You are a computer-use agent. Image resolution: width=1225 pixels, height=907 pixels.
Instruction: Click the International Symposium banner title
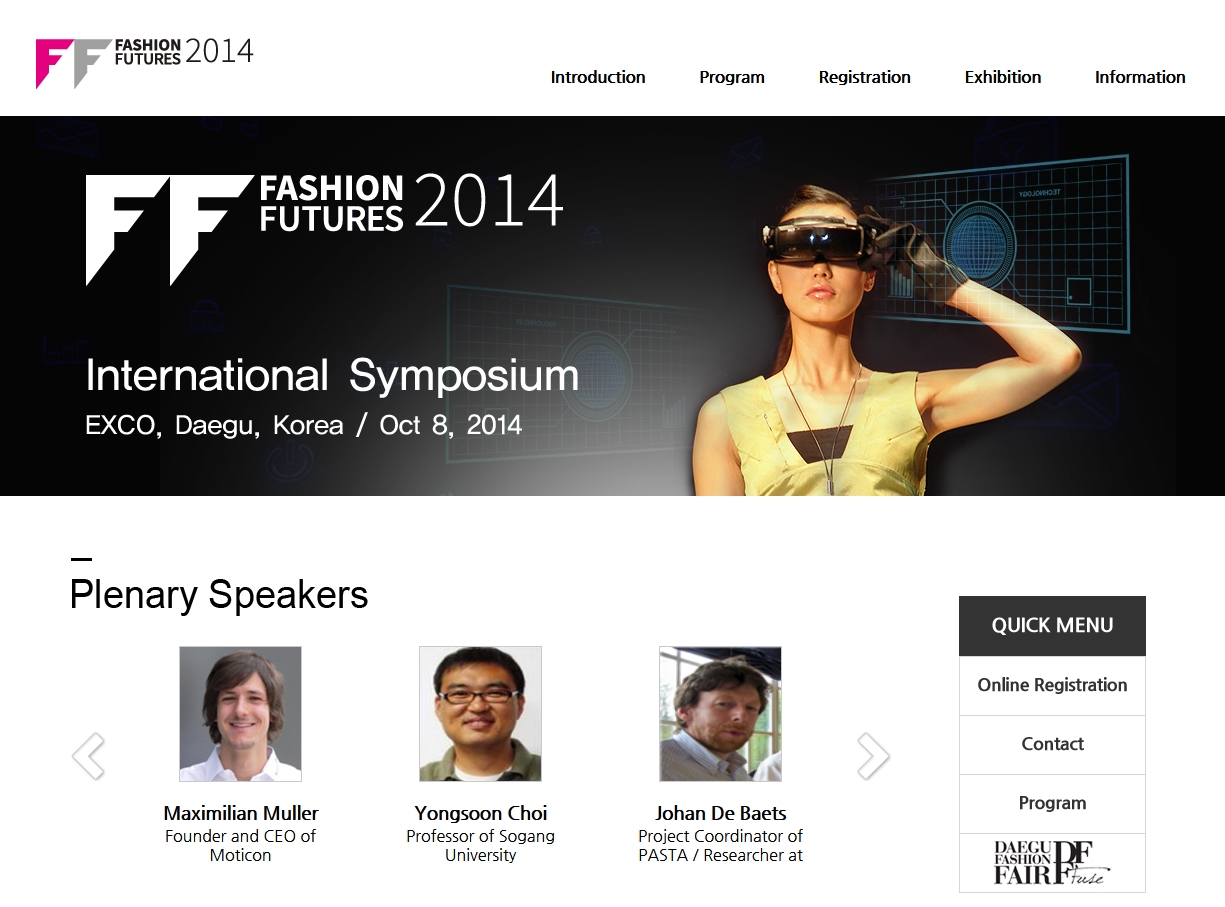tap(332, 375)
